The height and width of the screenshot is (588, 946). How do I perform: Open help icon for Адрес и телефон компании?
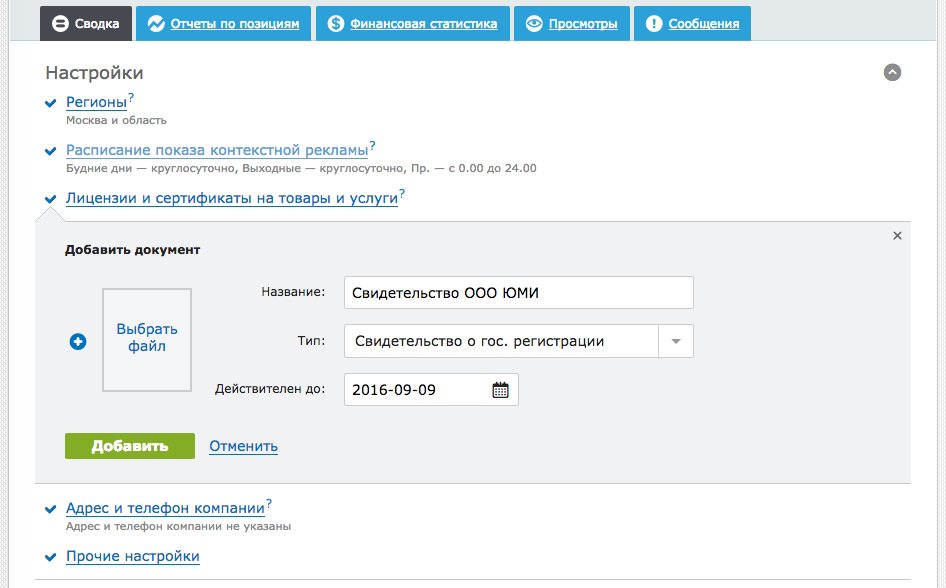click(269, 504)
